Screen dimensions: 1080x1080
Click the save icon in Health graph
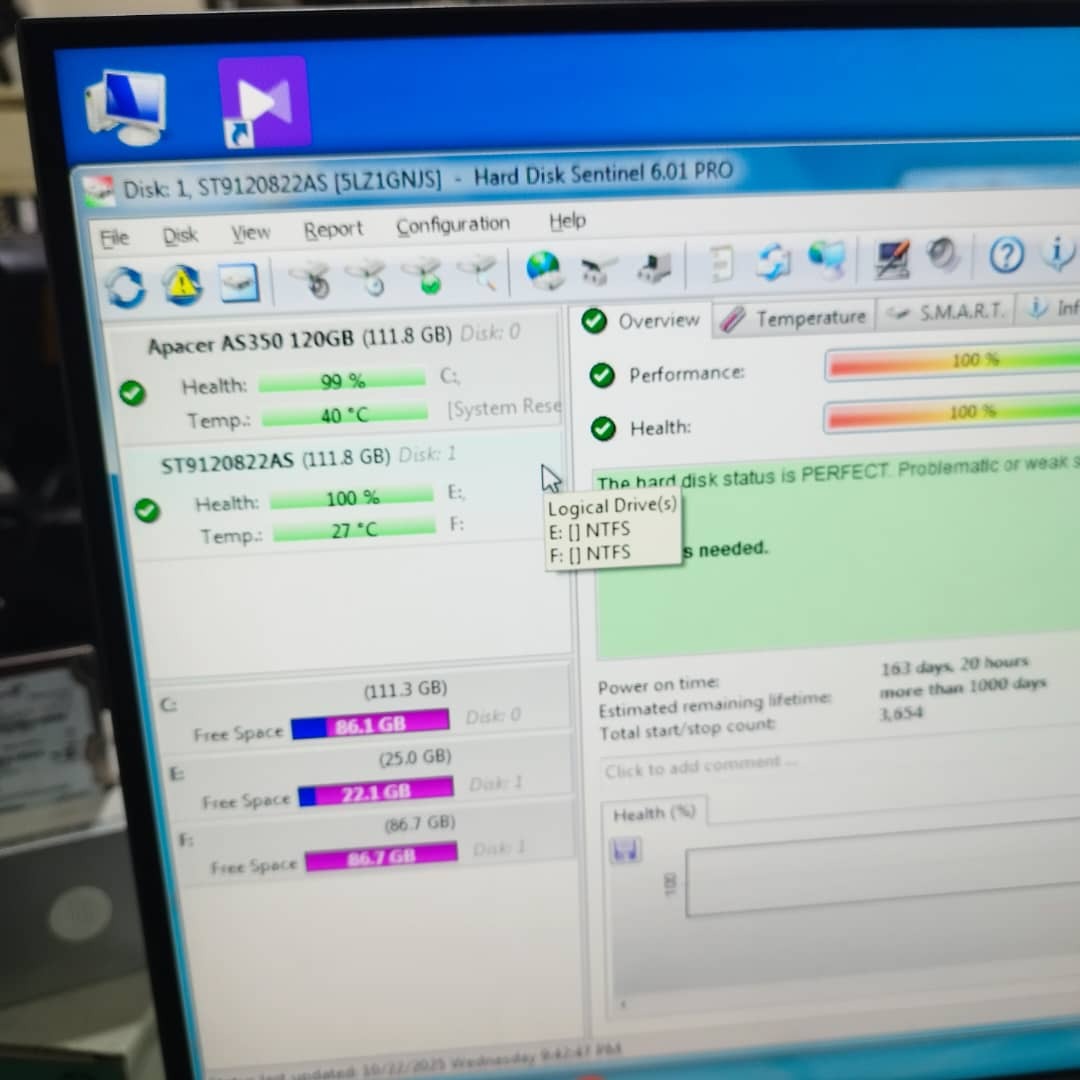626,851
